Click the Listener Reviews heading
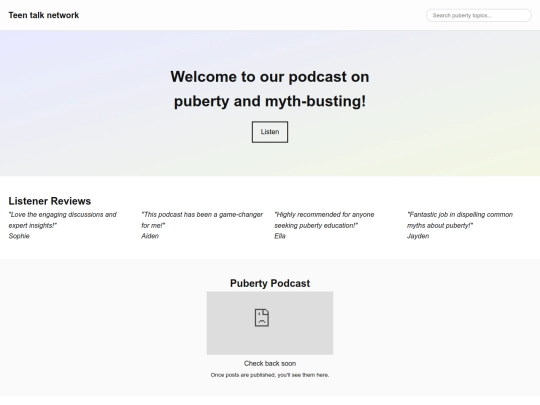 [x=50, y=201]
